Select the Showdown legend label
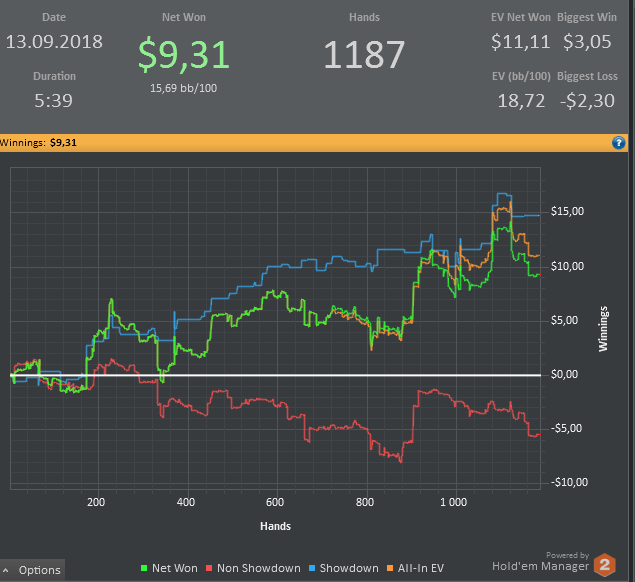Image resolution: width=635 pixels, height=582 pixels. pos(349,568)
